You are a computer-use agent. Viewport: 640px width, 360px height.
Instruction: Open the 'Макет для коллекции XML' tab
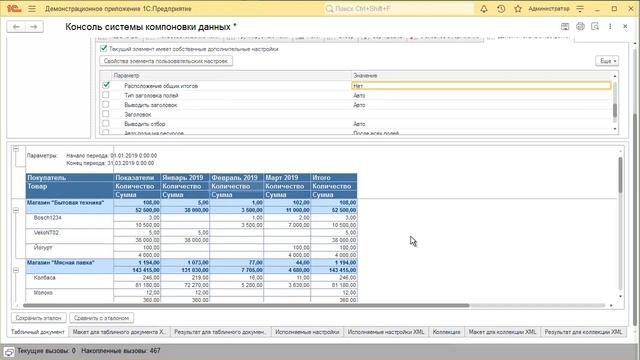point(502,332)
